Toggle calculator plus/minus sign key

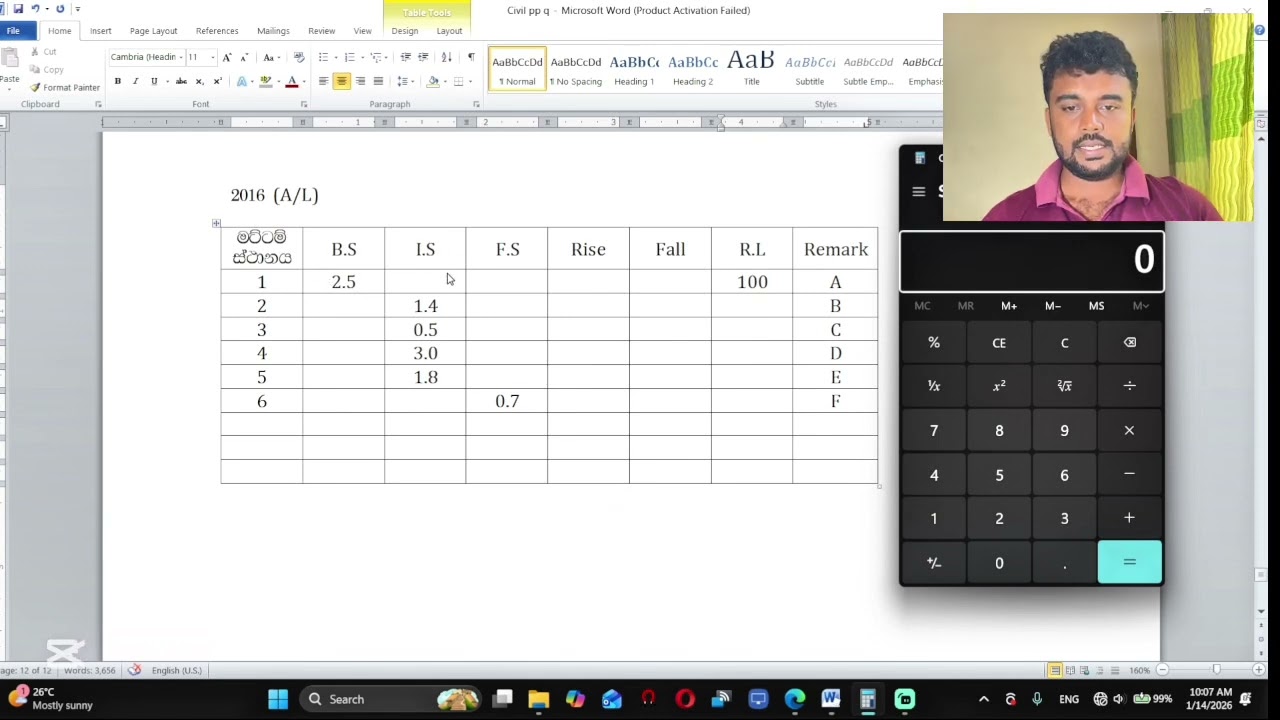[934, 563]
